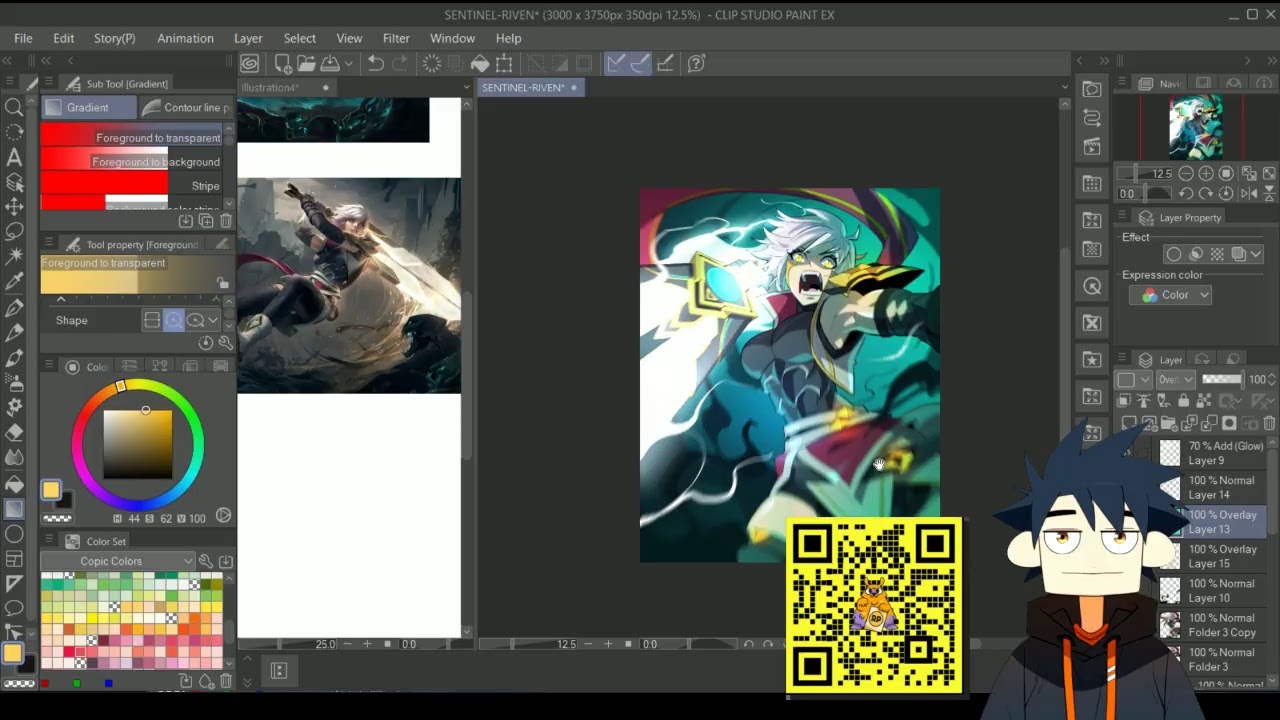The width and height of the screenshot is (1280, 720).
Task: Toggle the Border effect circle icon
Action: click(1174, 254)
